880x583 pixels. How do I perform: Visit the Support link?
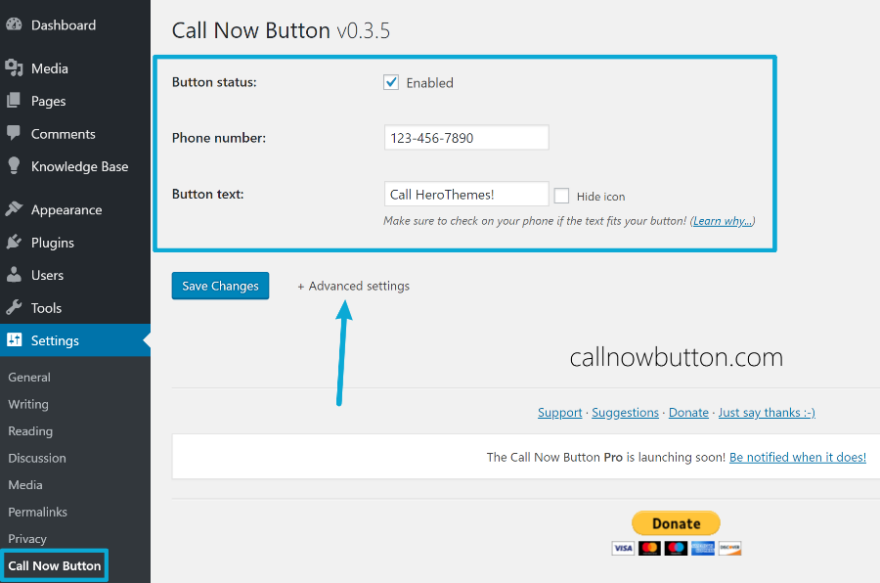coord(559,412)
